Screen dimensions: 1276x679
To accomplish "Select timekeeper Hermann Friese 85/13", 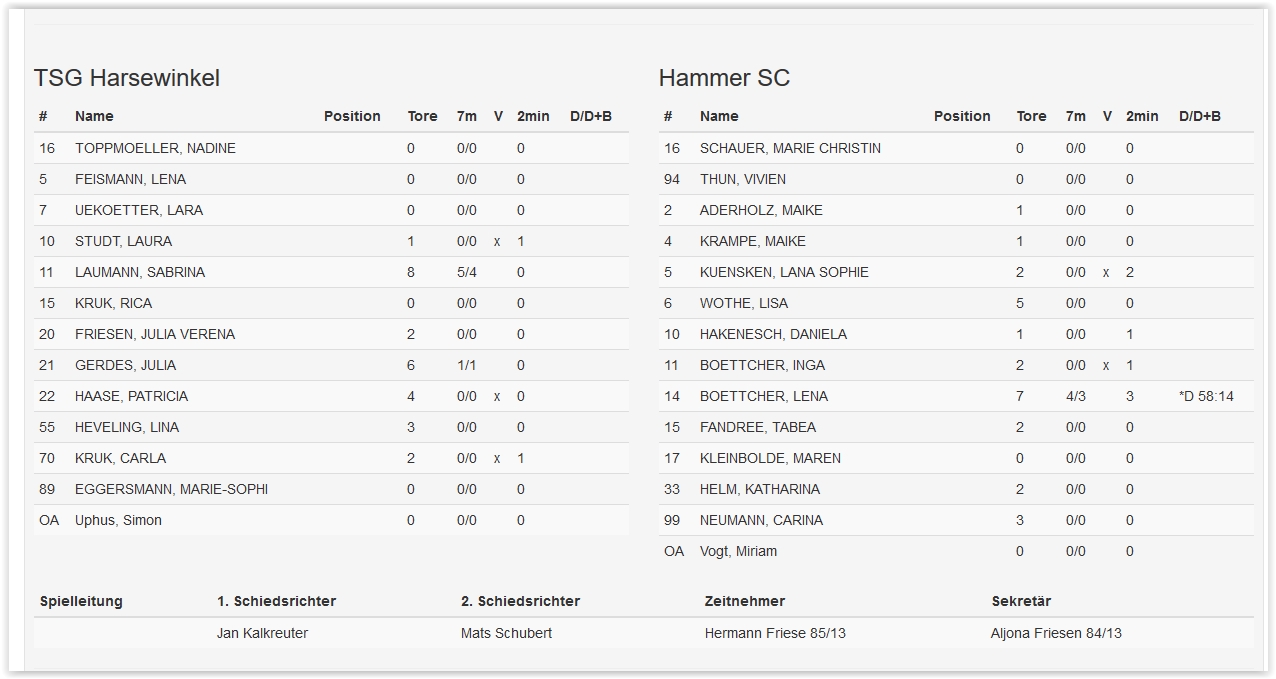I will click(x=775, y=633).
